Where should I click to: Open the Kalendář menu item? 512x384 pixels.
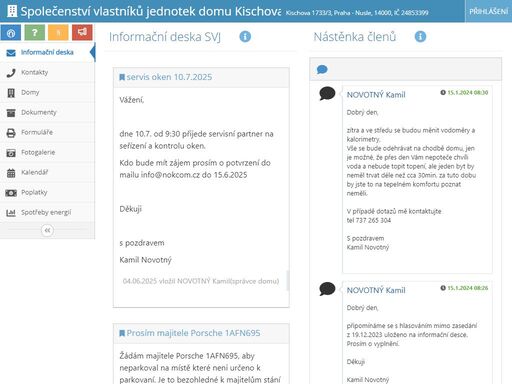pyautogui.click(x=47, y=172)
